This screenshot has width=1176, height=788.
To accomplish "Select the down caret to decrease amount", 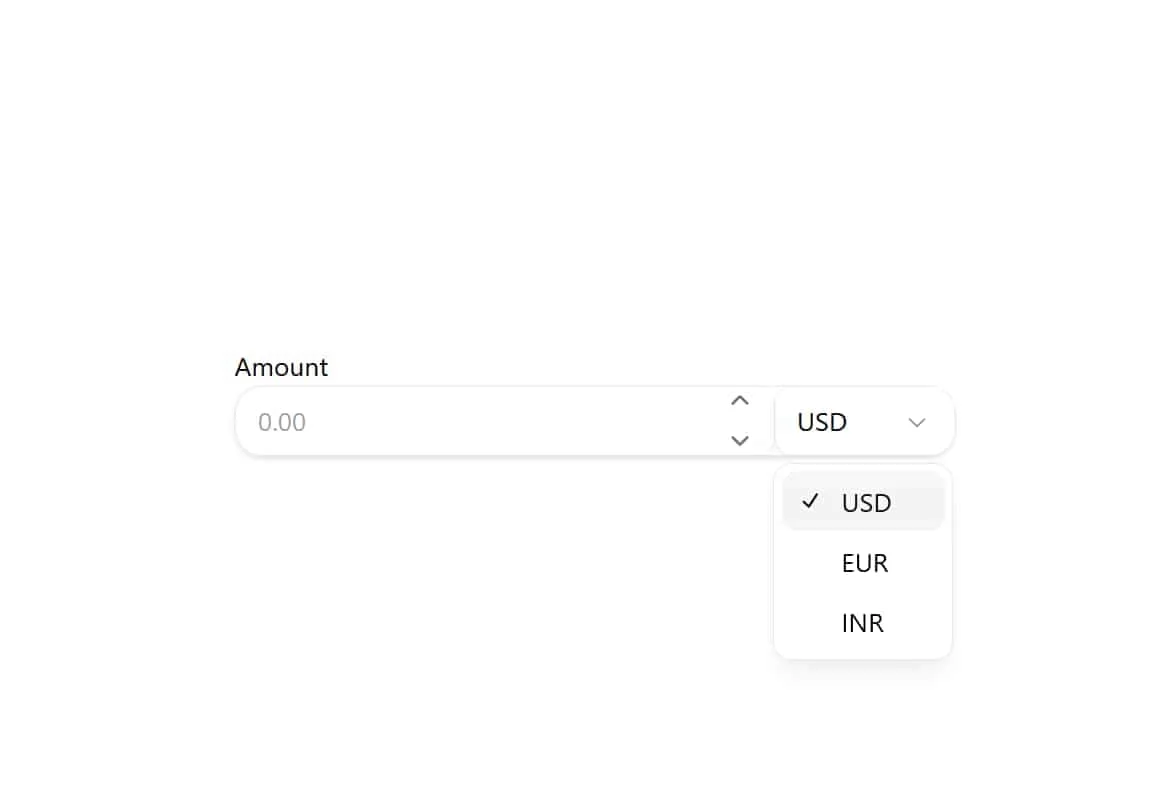I will pos(739,441).
